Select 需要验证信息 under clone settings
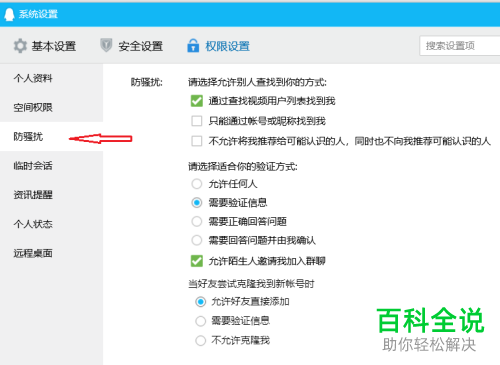 point(200,321)
